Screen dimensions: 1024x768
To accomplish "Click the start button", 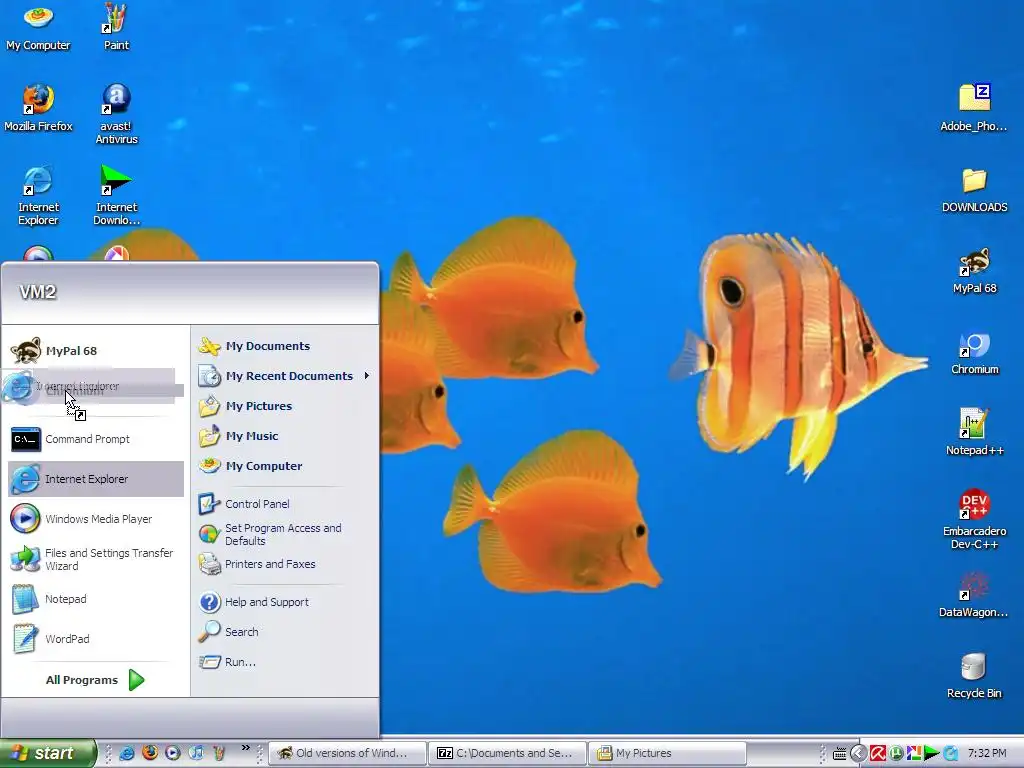I will coord(48,753).
